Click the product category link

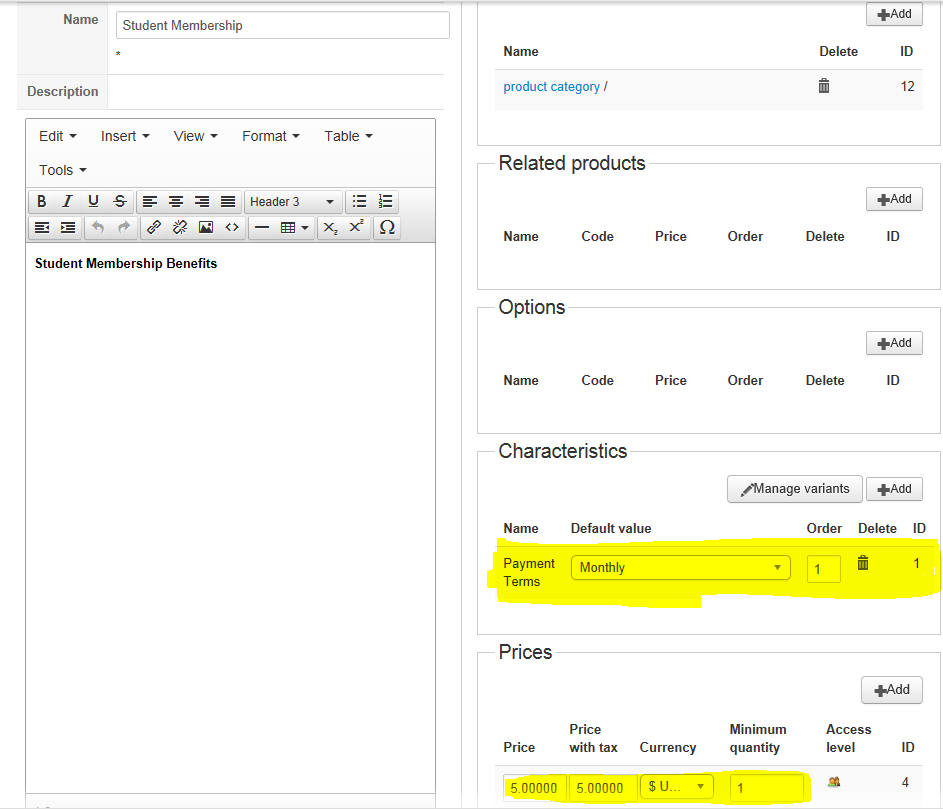pyautogui.click(x=551, y=87)
